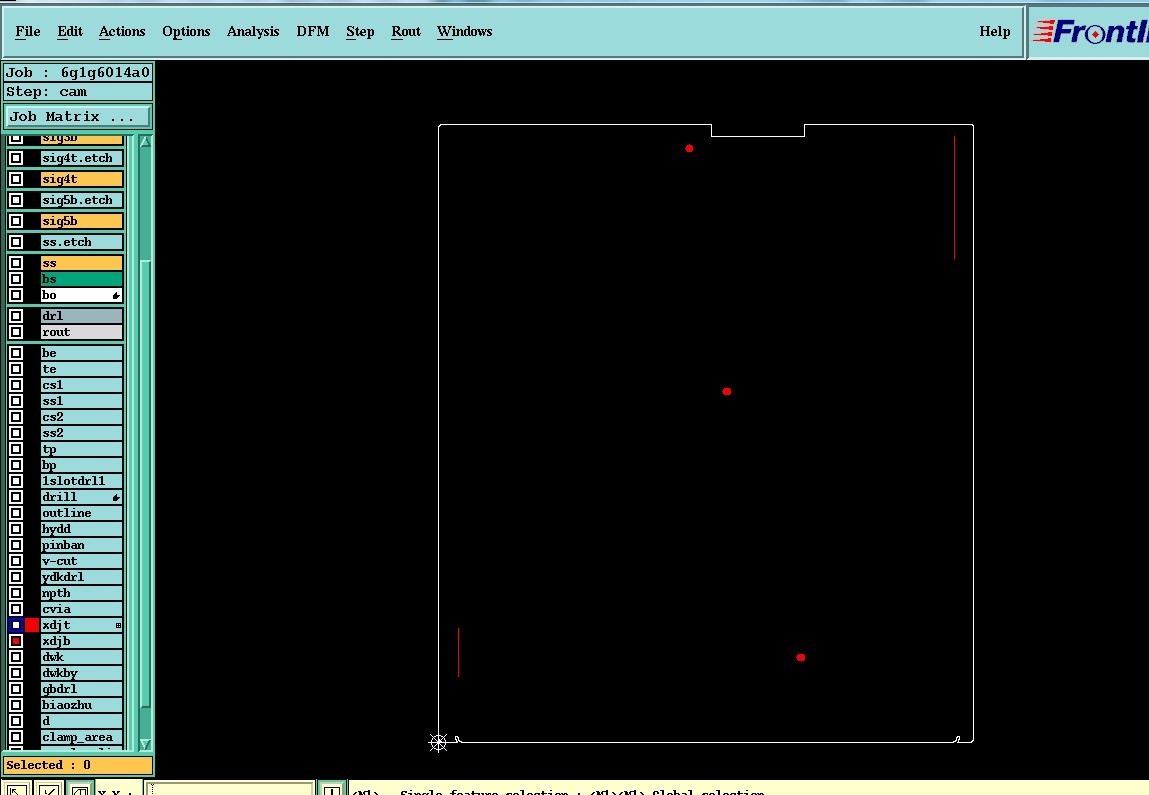The height and width of the screenshot is (795, 1149).
Task: Toggle display checkbox for sig4t.etch layer
Action: (x=15, y=158)
